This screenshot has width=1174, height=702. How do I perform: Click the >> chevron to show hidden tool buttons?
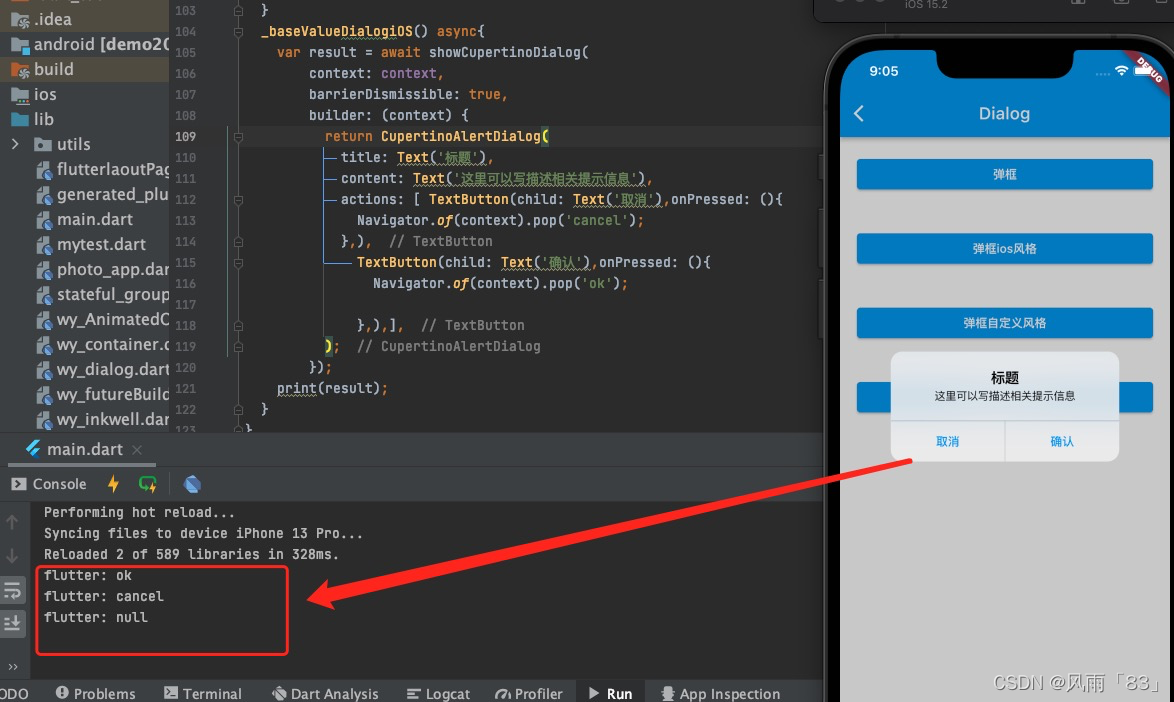14,668
